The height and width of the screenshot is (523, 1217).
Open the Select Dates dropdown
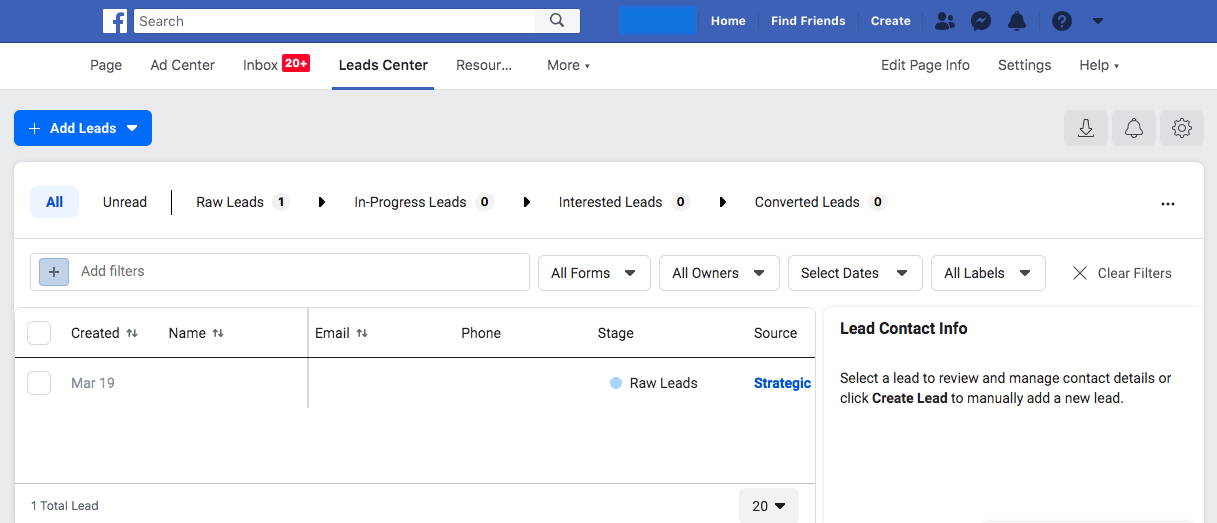coord(853,273)
